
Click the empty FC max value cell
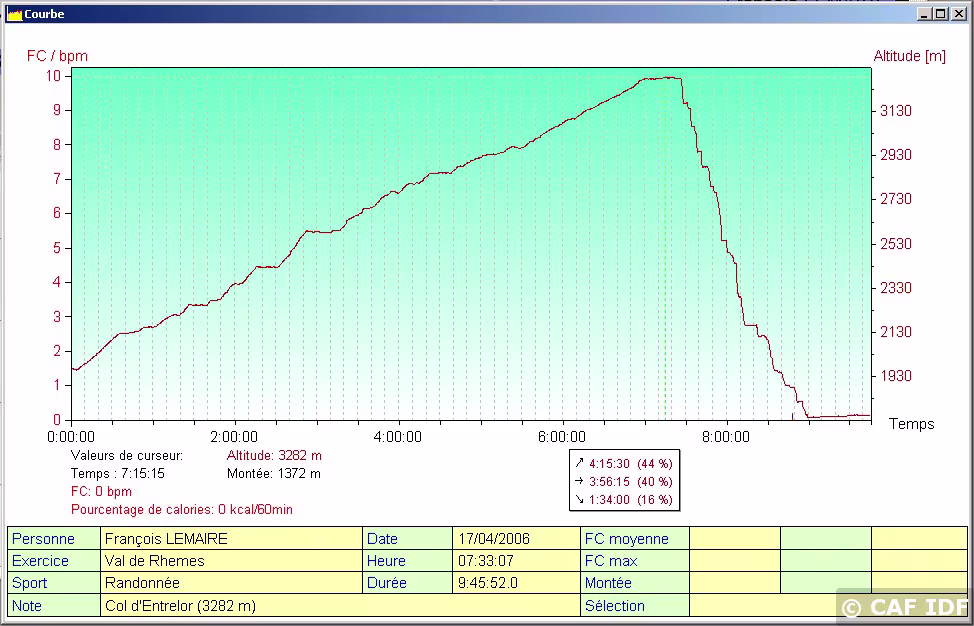pos(734,561)
